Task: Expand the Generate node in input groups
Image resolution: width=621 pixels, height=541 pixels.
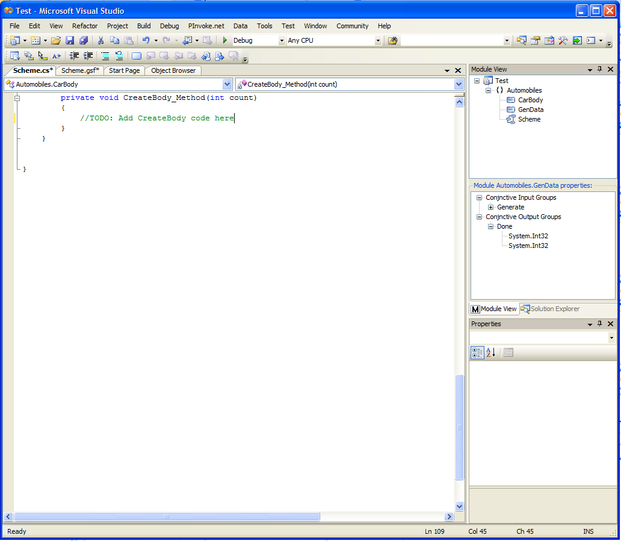Action: coord(490,207)
